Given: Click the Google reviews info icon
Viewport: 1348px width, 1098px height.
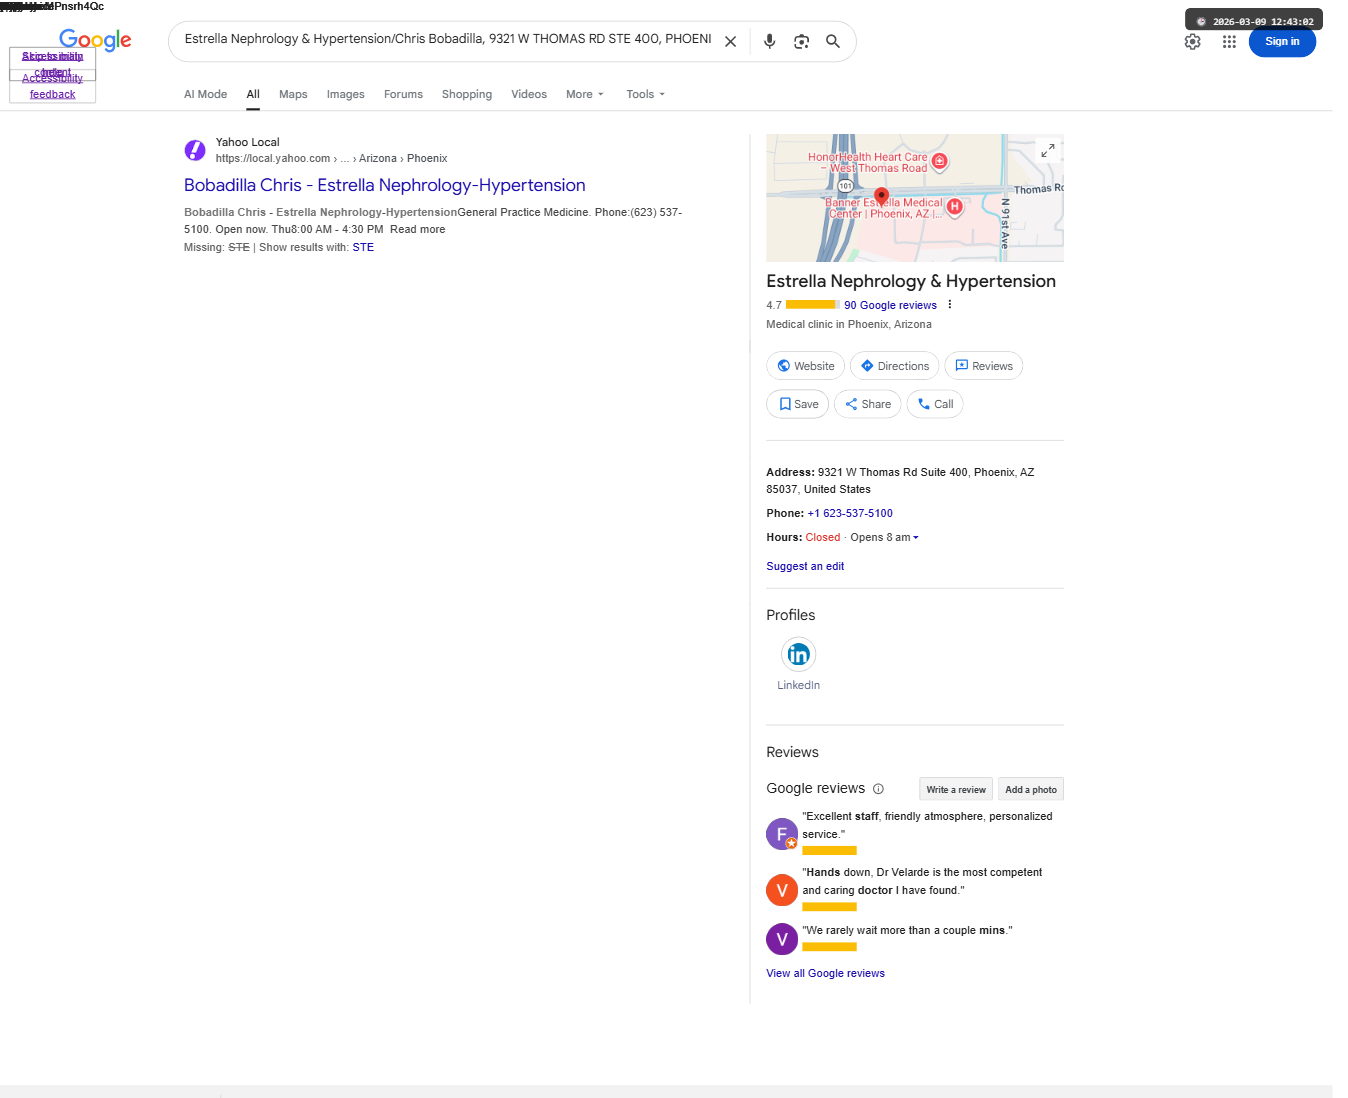Looking at the screenshot, I should click(878, 789).
